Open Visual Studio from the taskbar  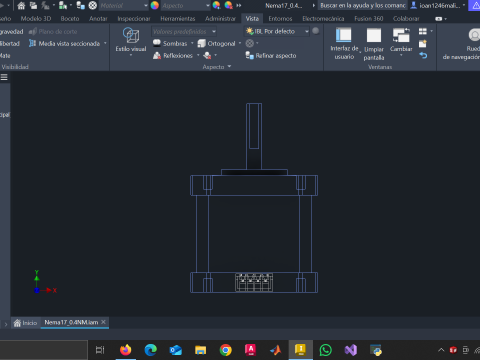pyautogui.click(x=351, y=350)
